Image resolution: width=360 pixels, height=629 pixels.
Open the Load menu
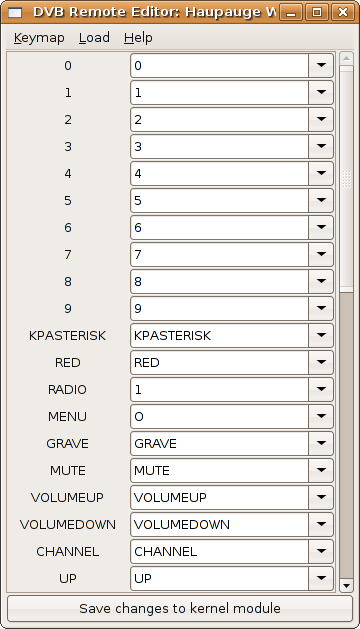[x=94, y=38]
